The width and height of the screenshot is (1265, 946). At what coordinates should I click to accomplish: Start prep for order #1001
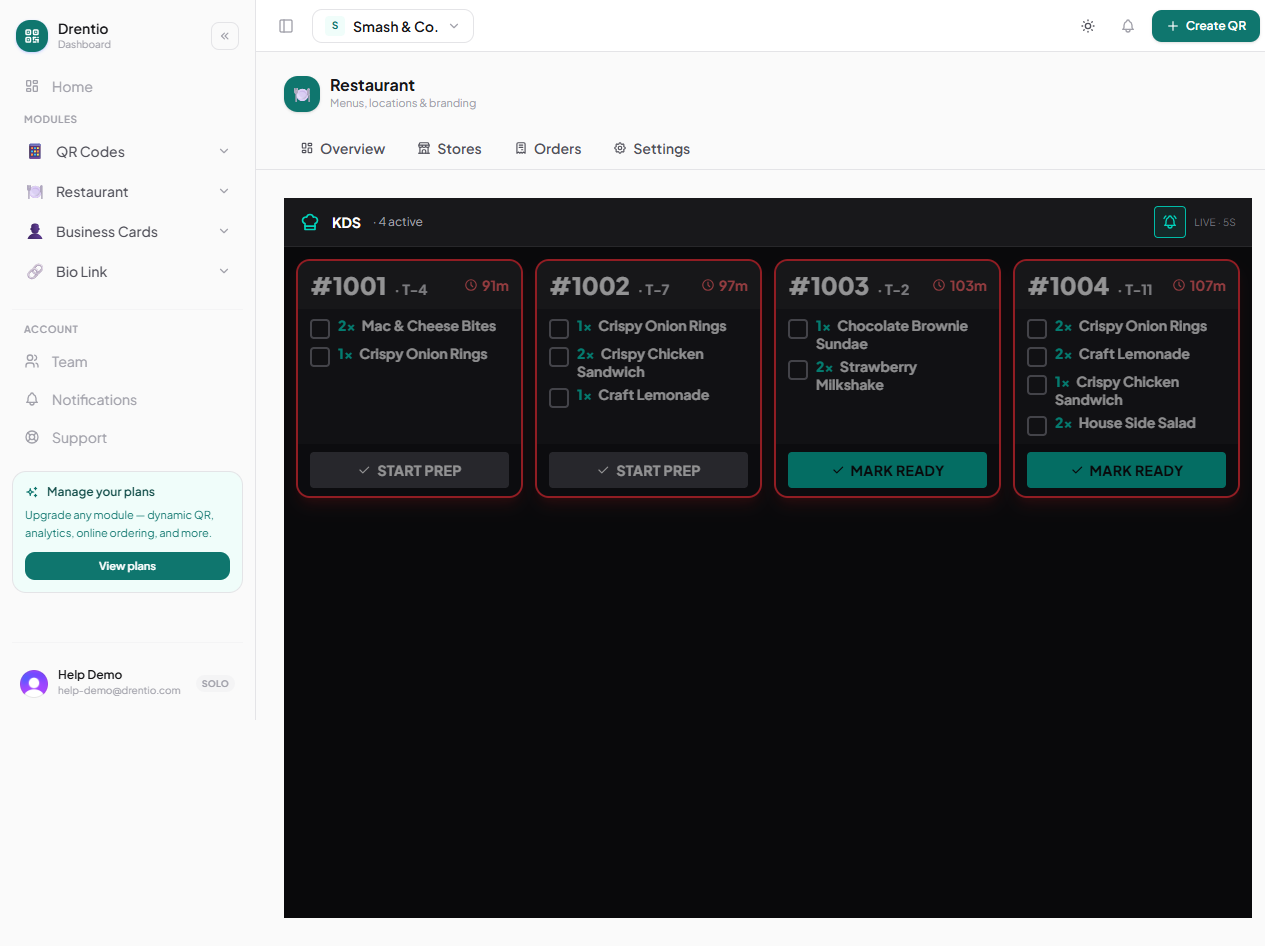tap(409, 470)
